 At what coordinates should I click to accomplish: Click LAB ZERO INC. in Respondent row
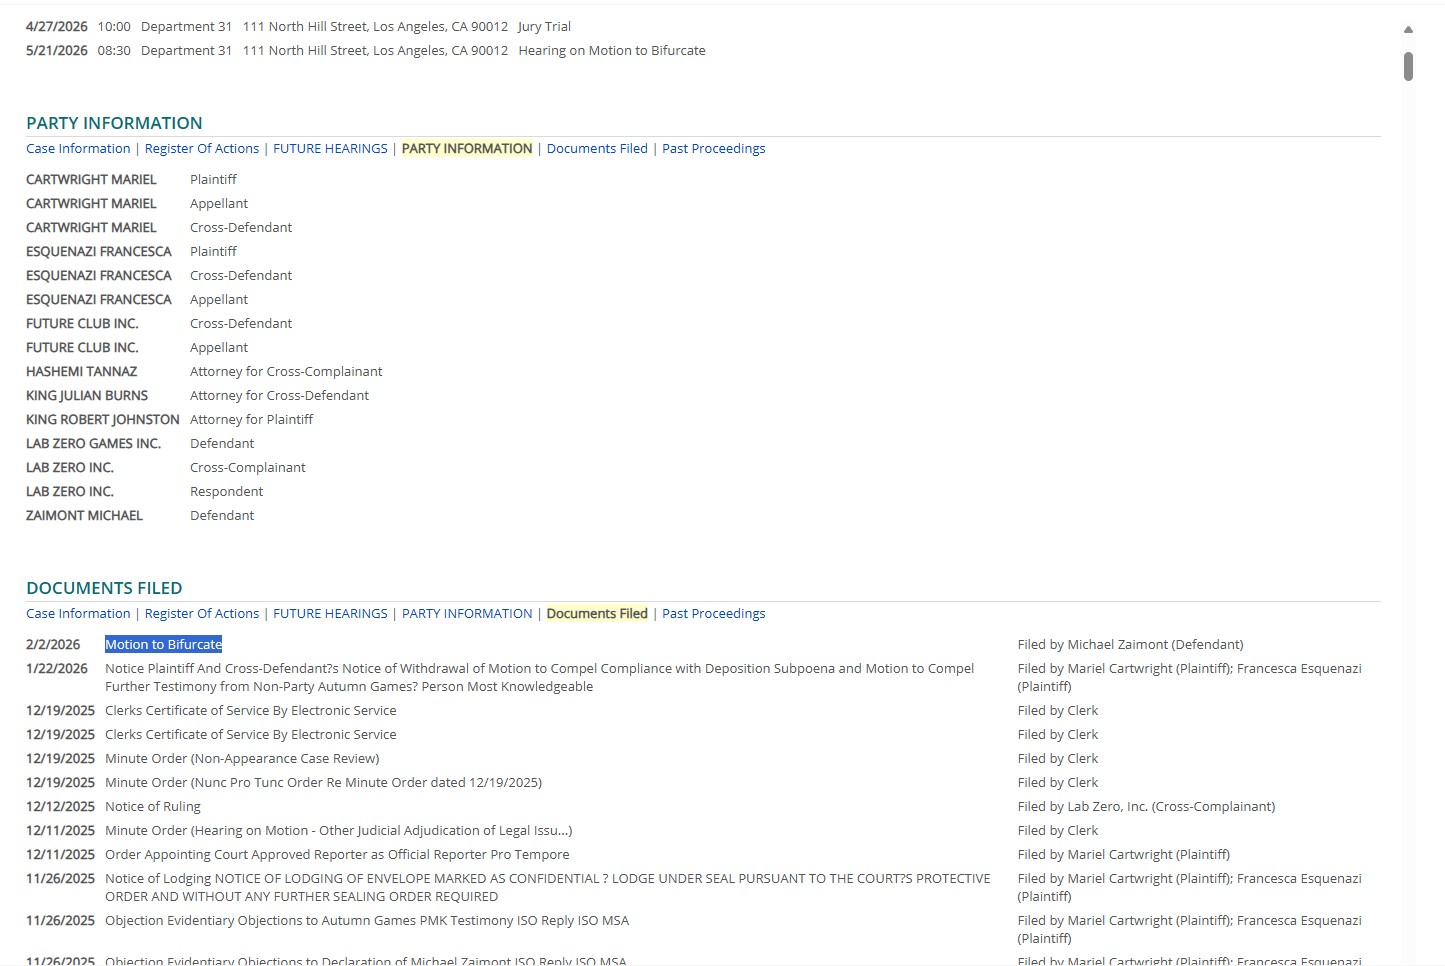pos(70,492)
